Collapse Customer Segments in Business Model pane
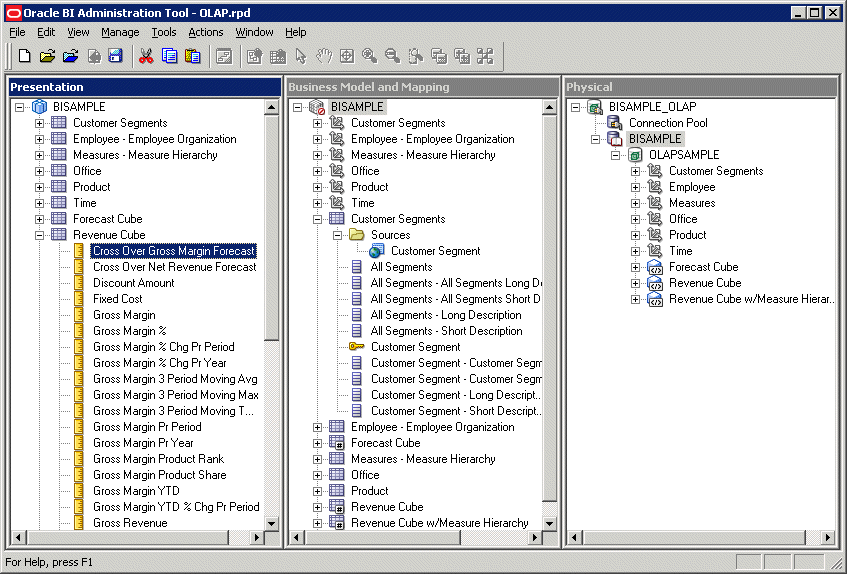Viewport: 847px width, 574px height. [318, 219]
